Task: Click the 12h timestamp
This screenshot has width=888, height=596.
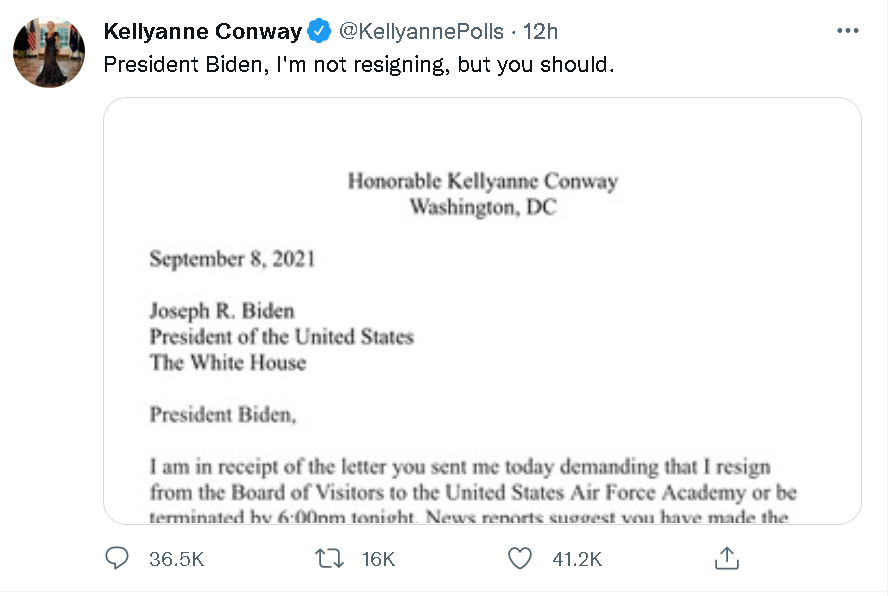Action: click(540, 31)
